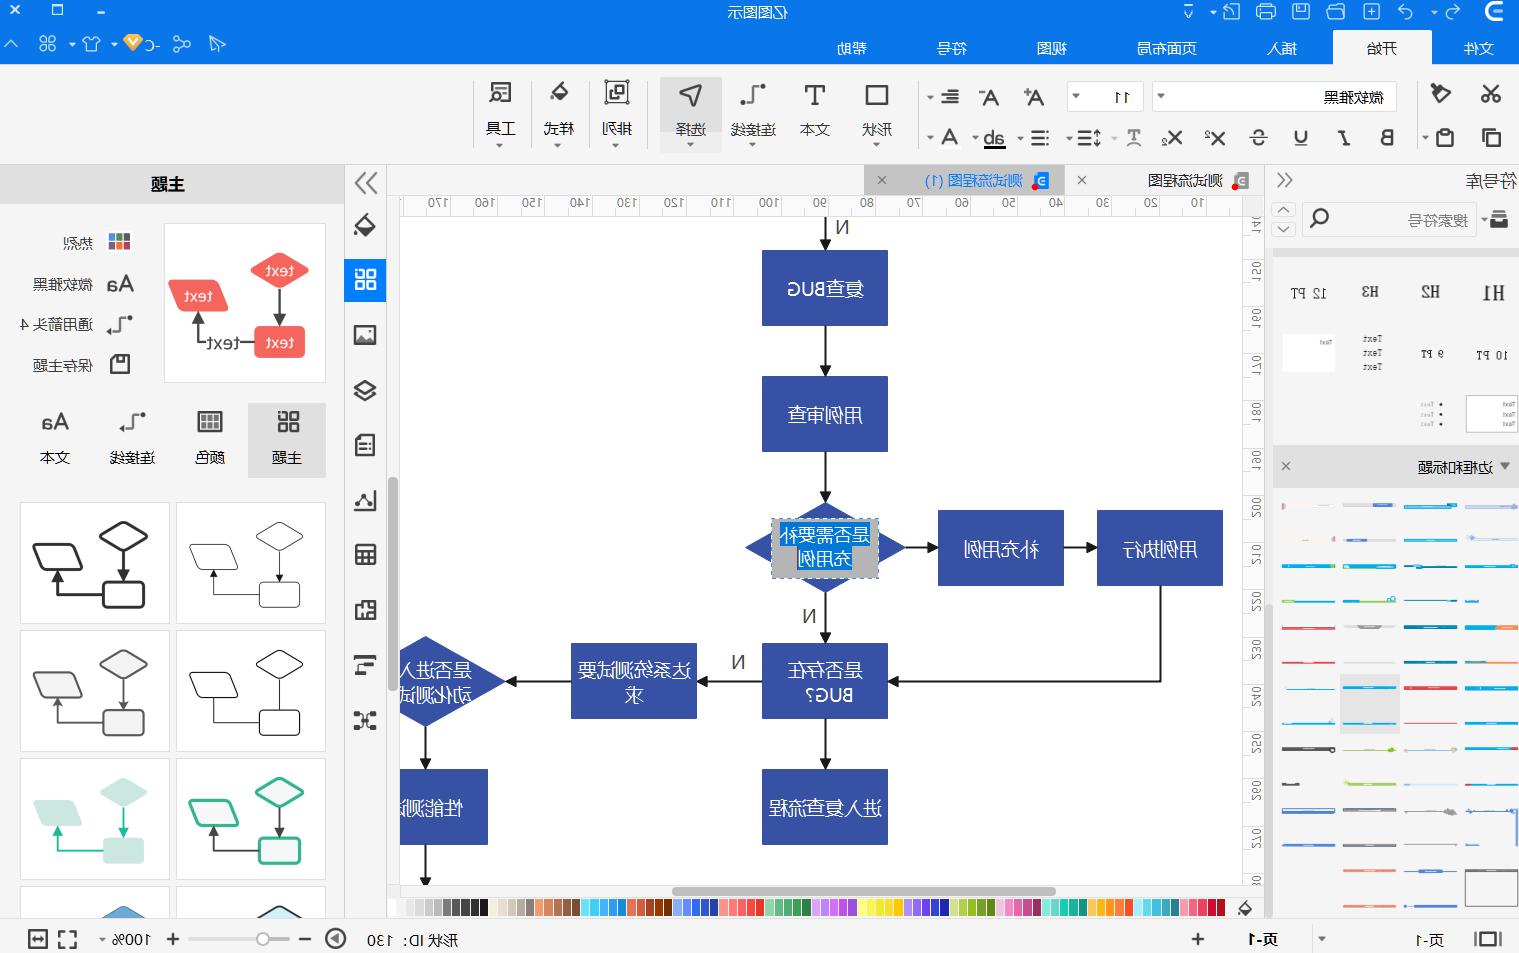Click the open folder icon in title bar
Screen dimensions: 1519x953
[x=1336, y=12]
